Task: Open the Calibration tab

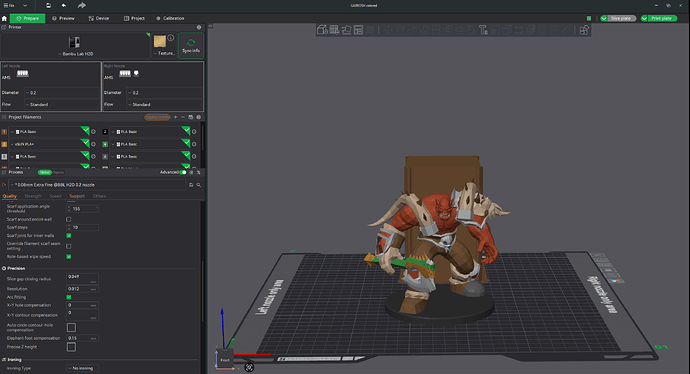Action: click(170, 18)
